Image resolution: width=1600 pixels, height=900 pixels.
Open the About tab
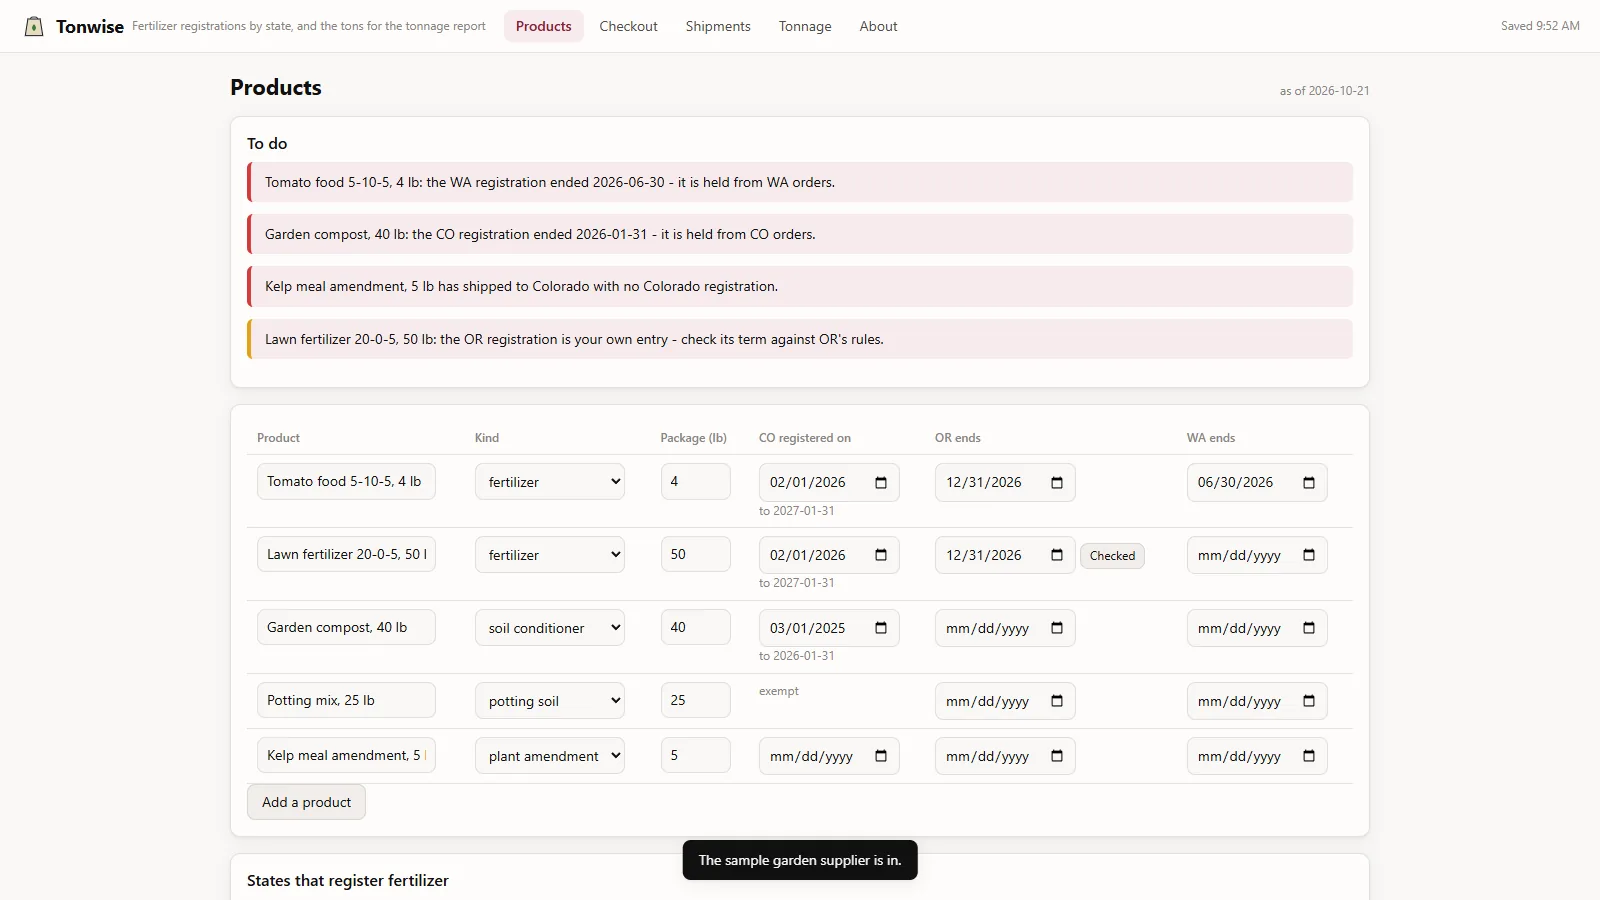(878, 26)
